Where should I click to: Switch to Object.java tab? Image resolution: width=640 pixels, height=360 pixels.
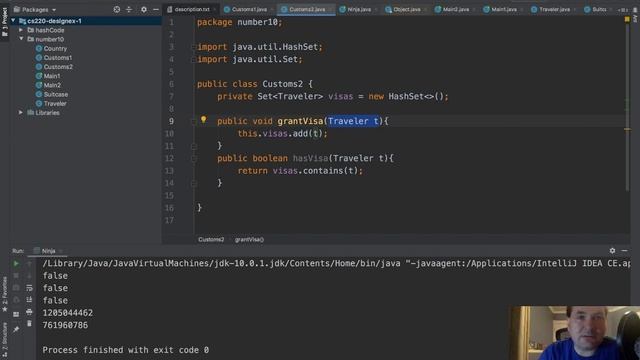(x=406, y=9)
